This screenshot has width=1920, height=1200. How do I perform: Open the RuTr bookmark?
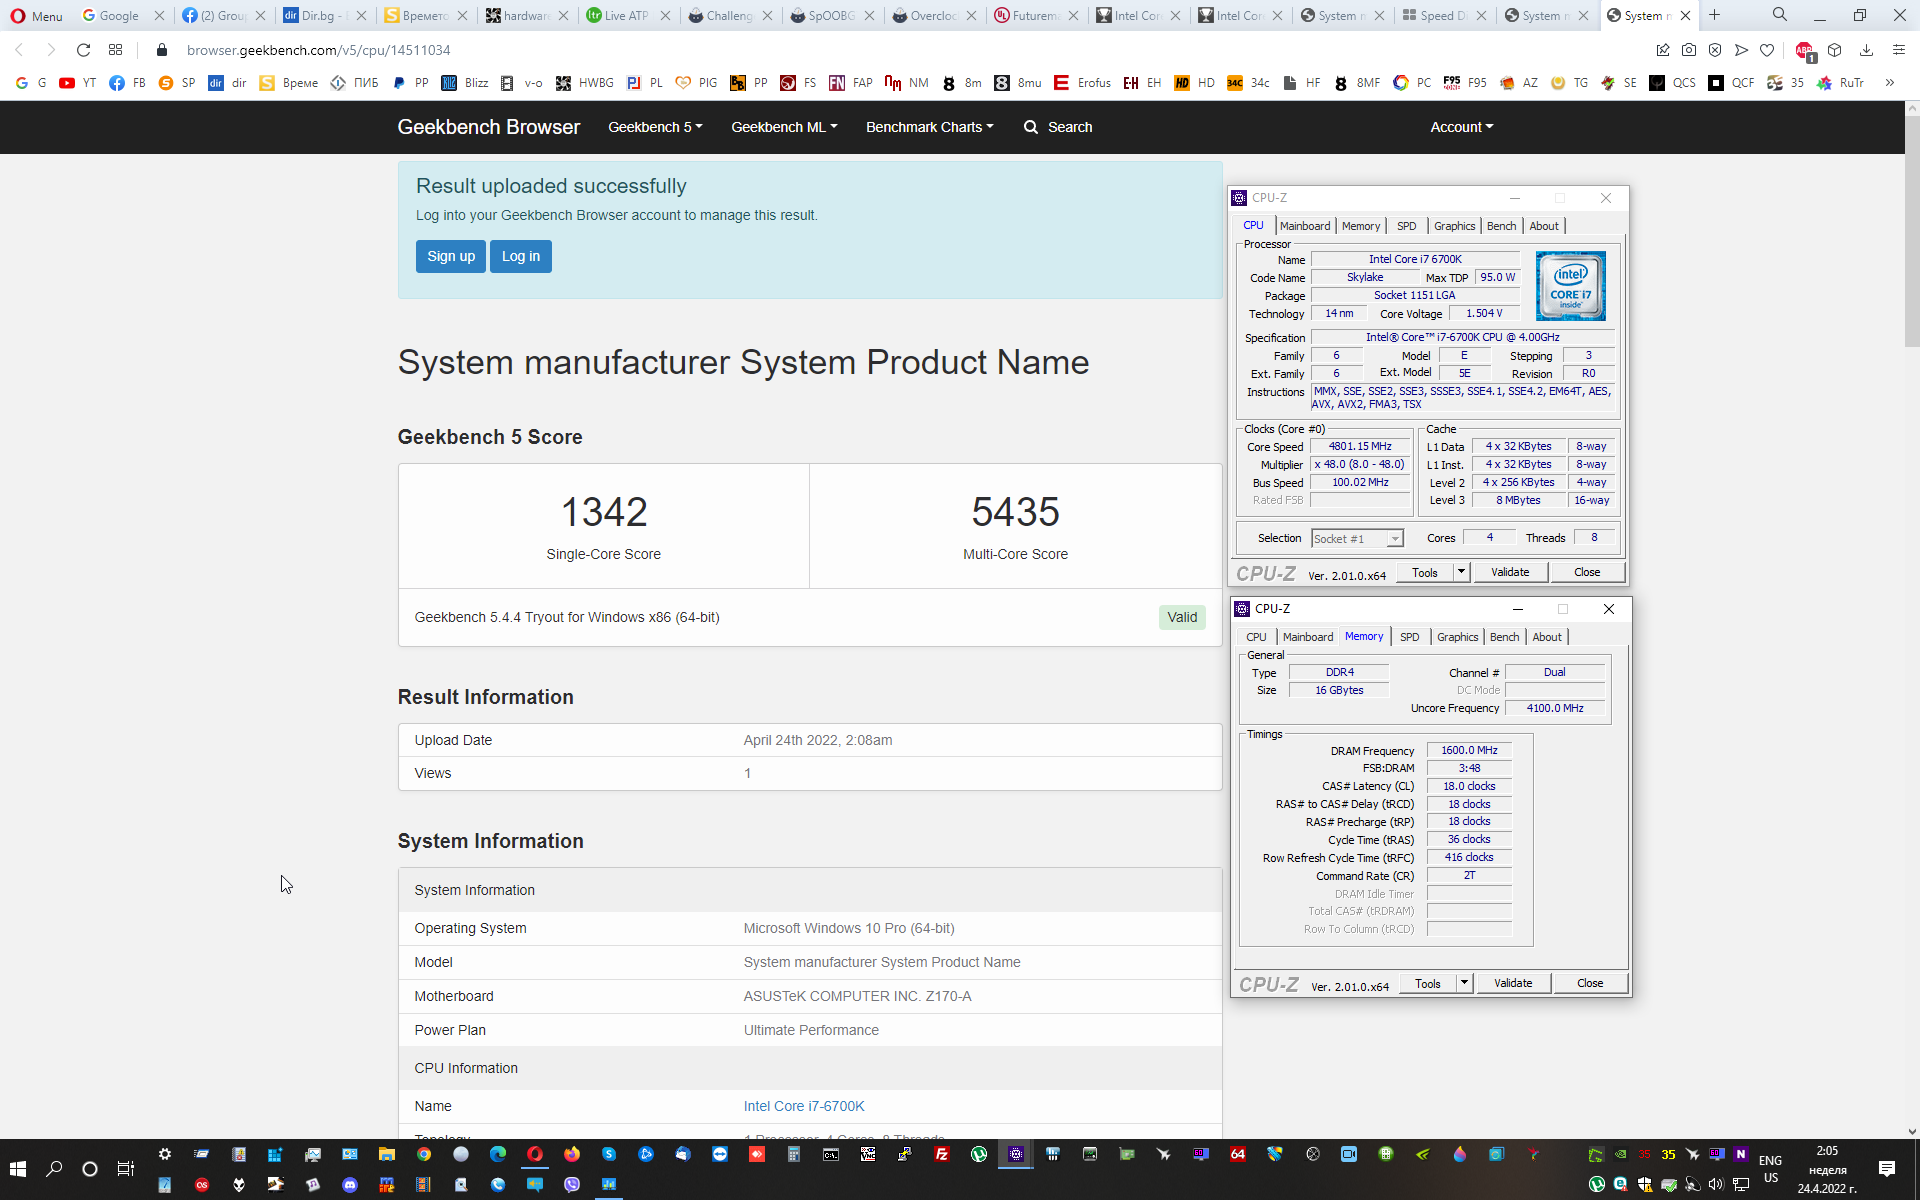click(x=1840, y=83)
